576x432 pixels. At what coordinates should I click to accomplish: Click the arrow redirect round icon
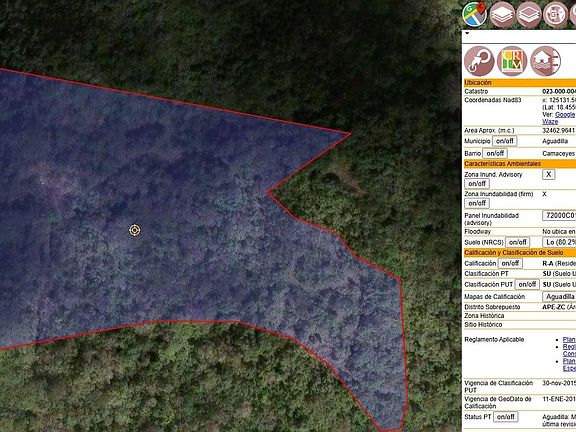(x=479, y=61)
